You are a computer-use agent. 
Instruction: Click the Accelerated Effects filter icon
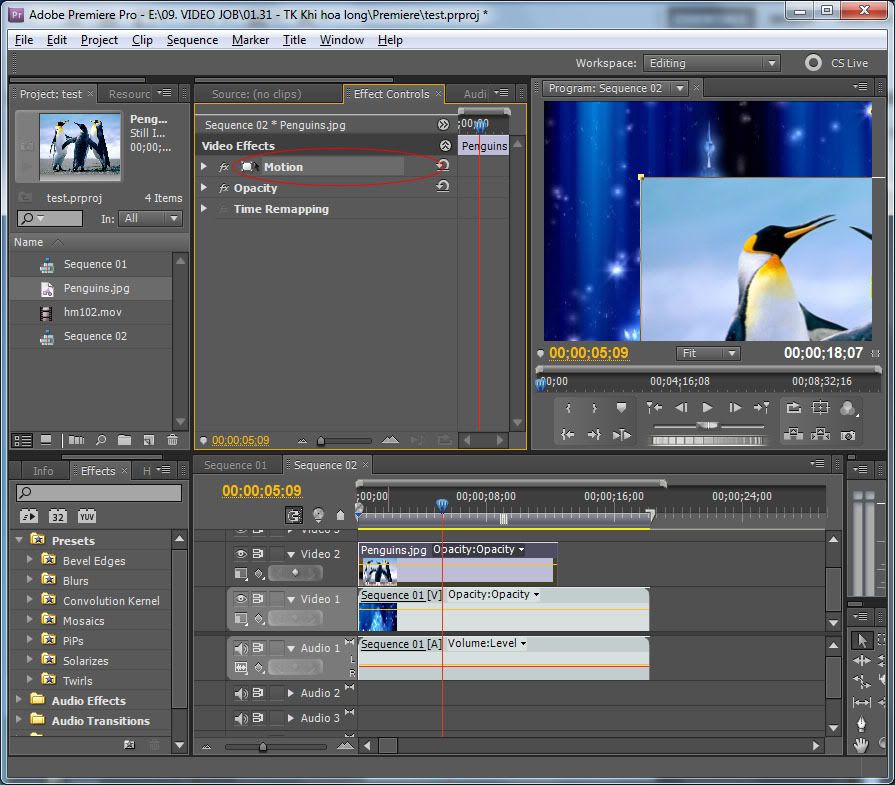(x=29, y=516)
